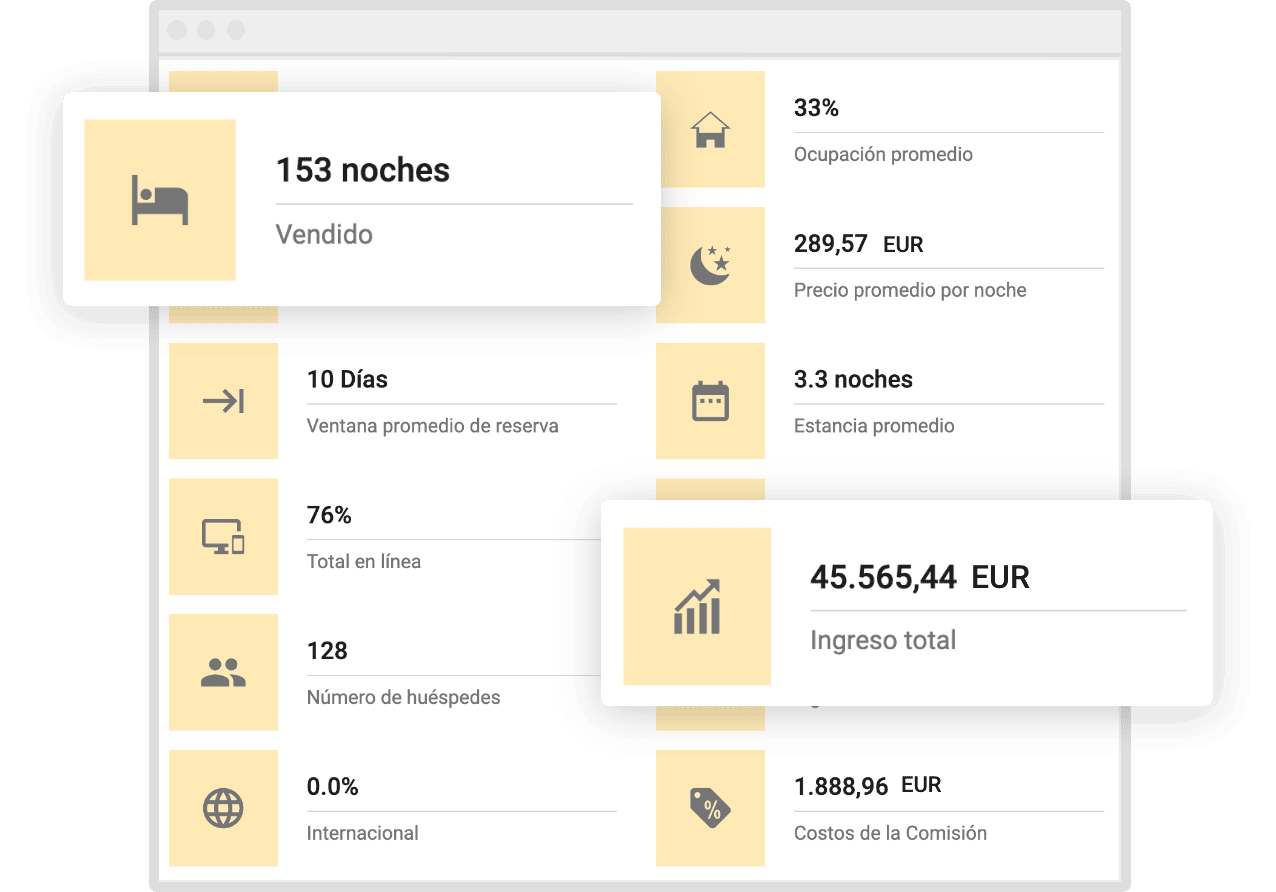
Task: Click the Ocupación promedio label
Action: coord(883,154)
